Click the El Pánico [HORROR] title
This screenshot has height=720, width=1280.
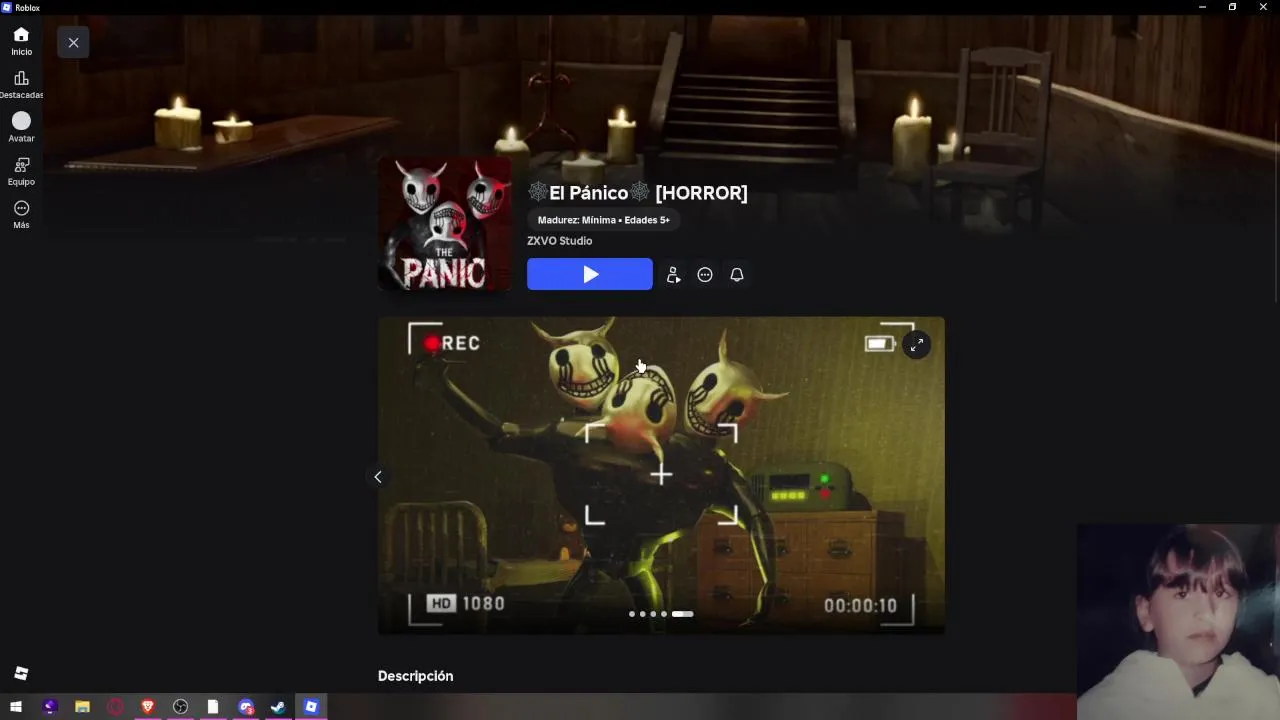tap(638, 193)
